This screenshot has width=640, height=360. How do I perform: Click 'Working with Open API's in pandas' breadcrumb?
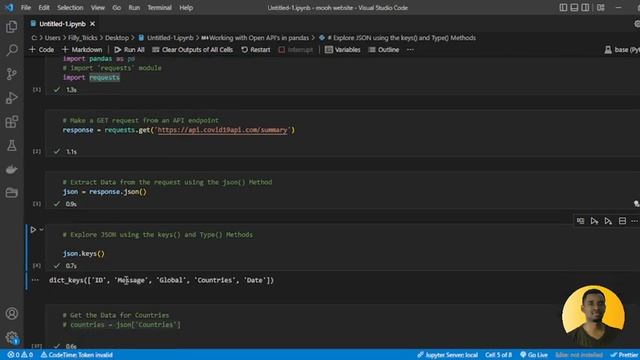[256, 38]
